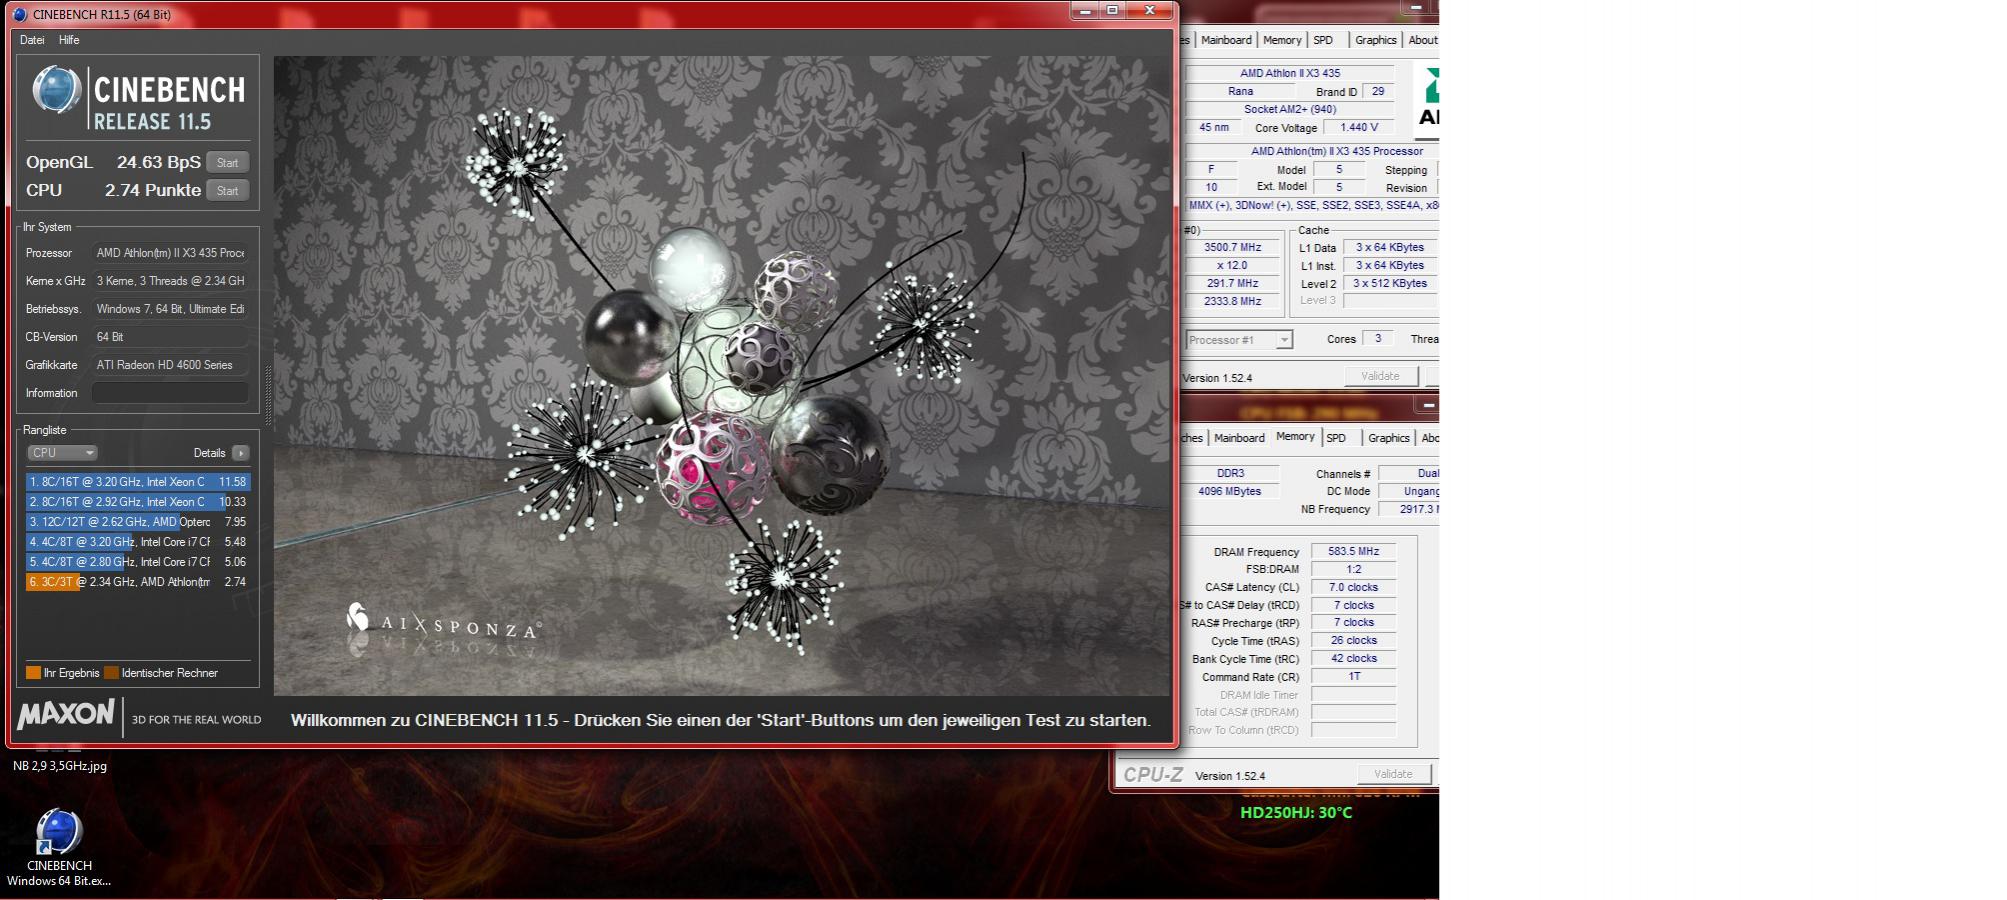The height and width of the screenshot is (900, 2007).
Task: Click the Socket AM2+ (940) package field
Action: coord(1290,109)
